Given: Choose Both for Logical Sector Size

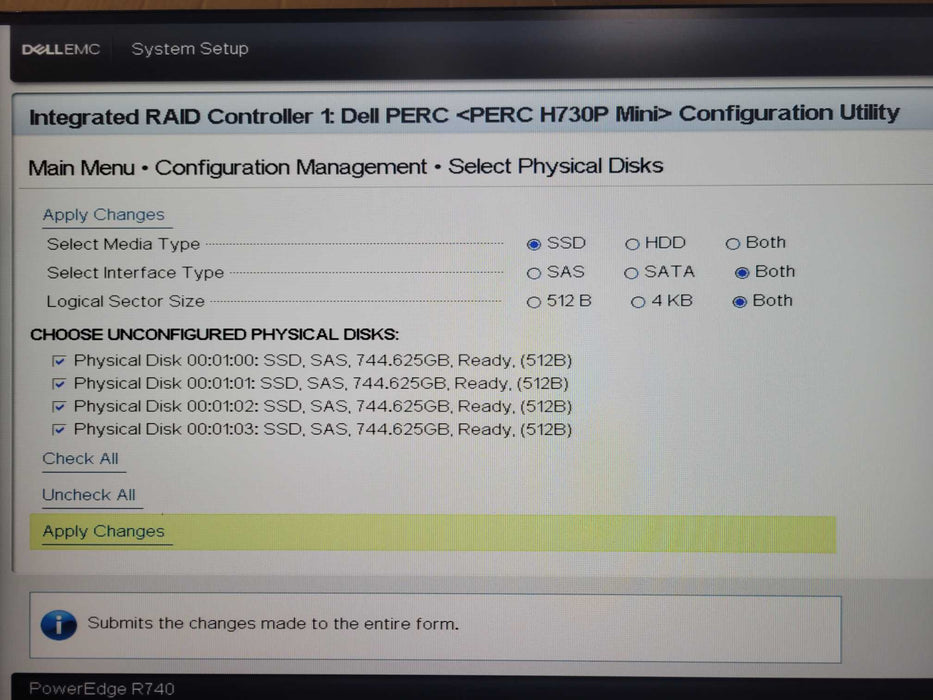Looking at the screenshot, I should [739, 302].
